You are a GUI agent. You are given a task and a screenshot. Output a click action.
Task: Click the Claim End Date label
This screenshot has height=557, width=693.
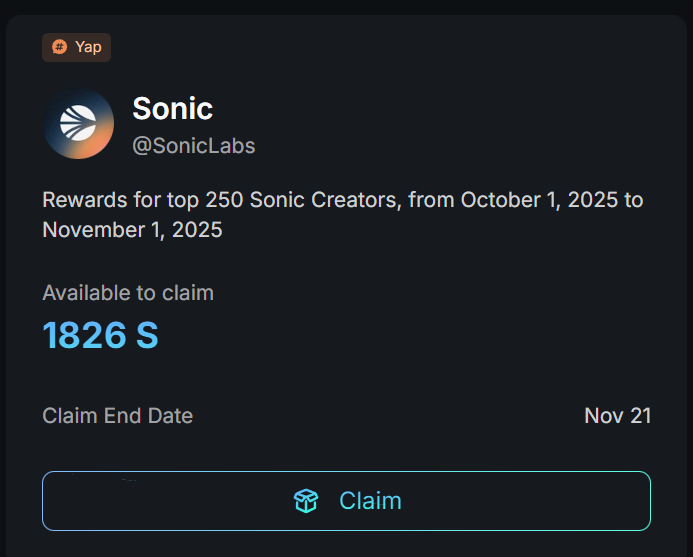[117, 416]
